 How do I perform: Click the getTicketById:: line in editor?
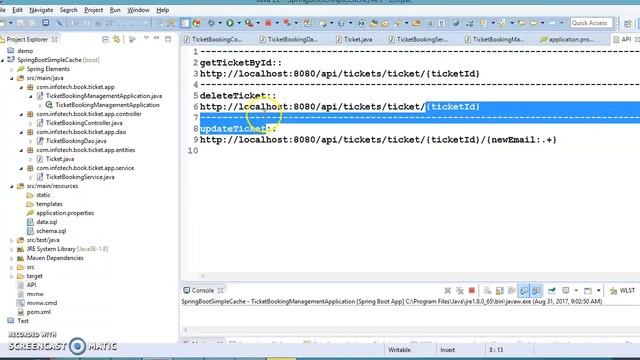(x=241, y=63)
